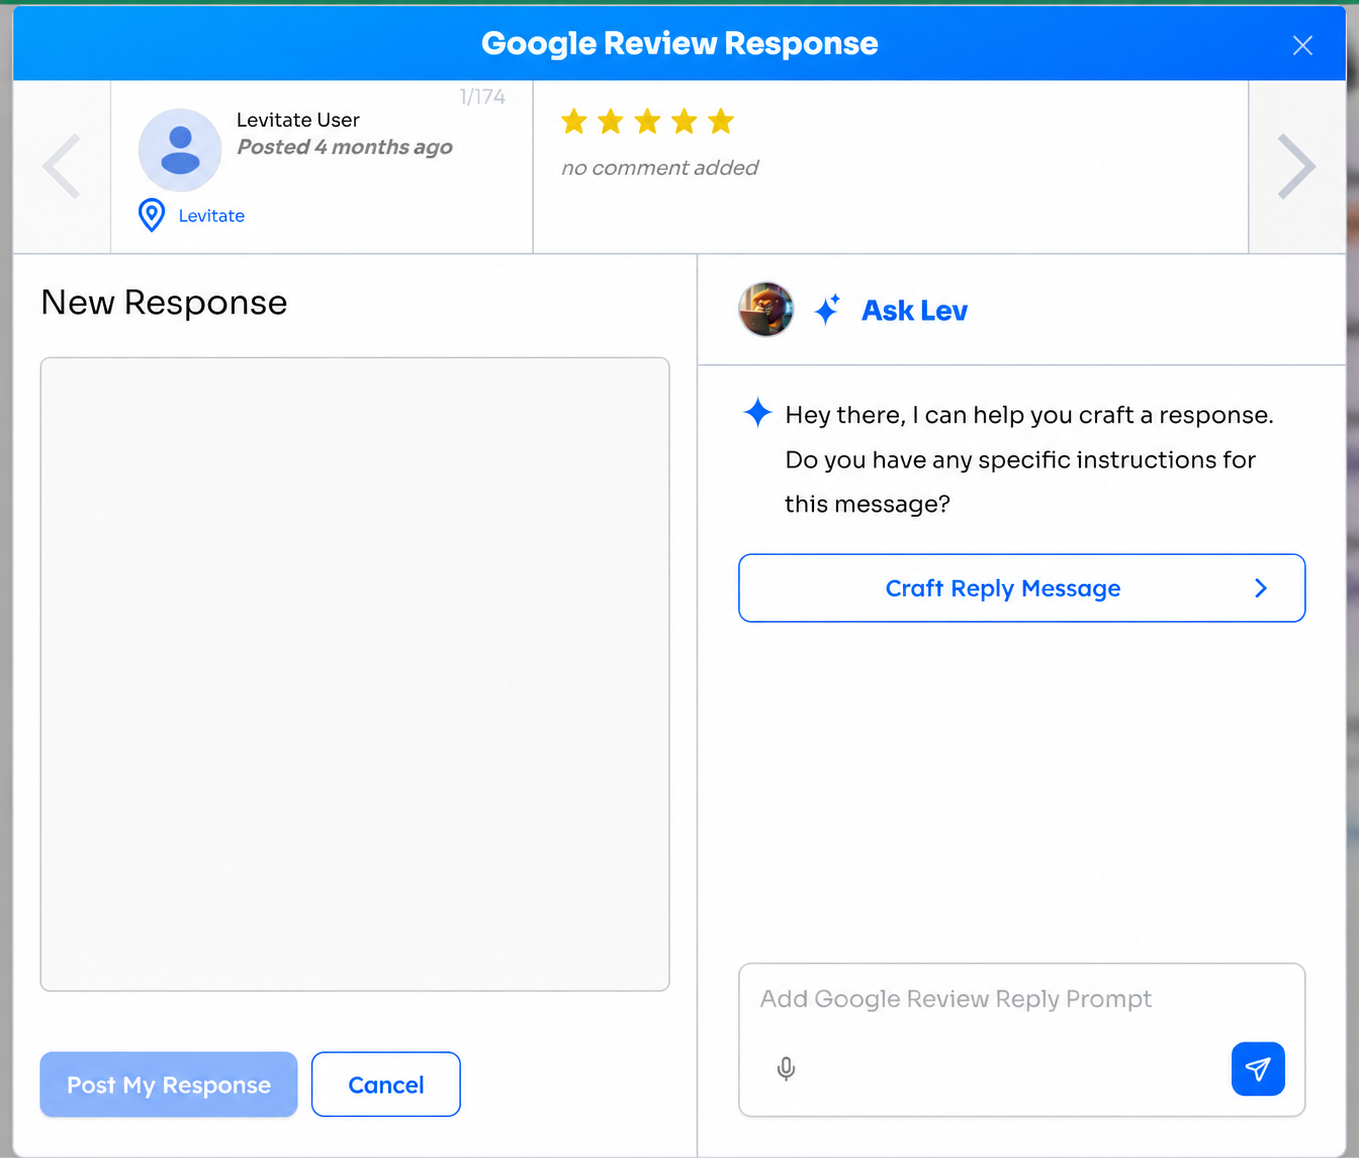
Task: Click the 'Ask Lev' heading text
Action: (x=915, y=310)
